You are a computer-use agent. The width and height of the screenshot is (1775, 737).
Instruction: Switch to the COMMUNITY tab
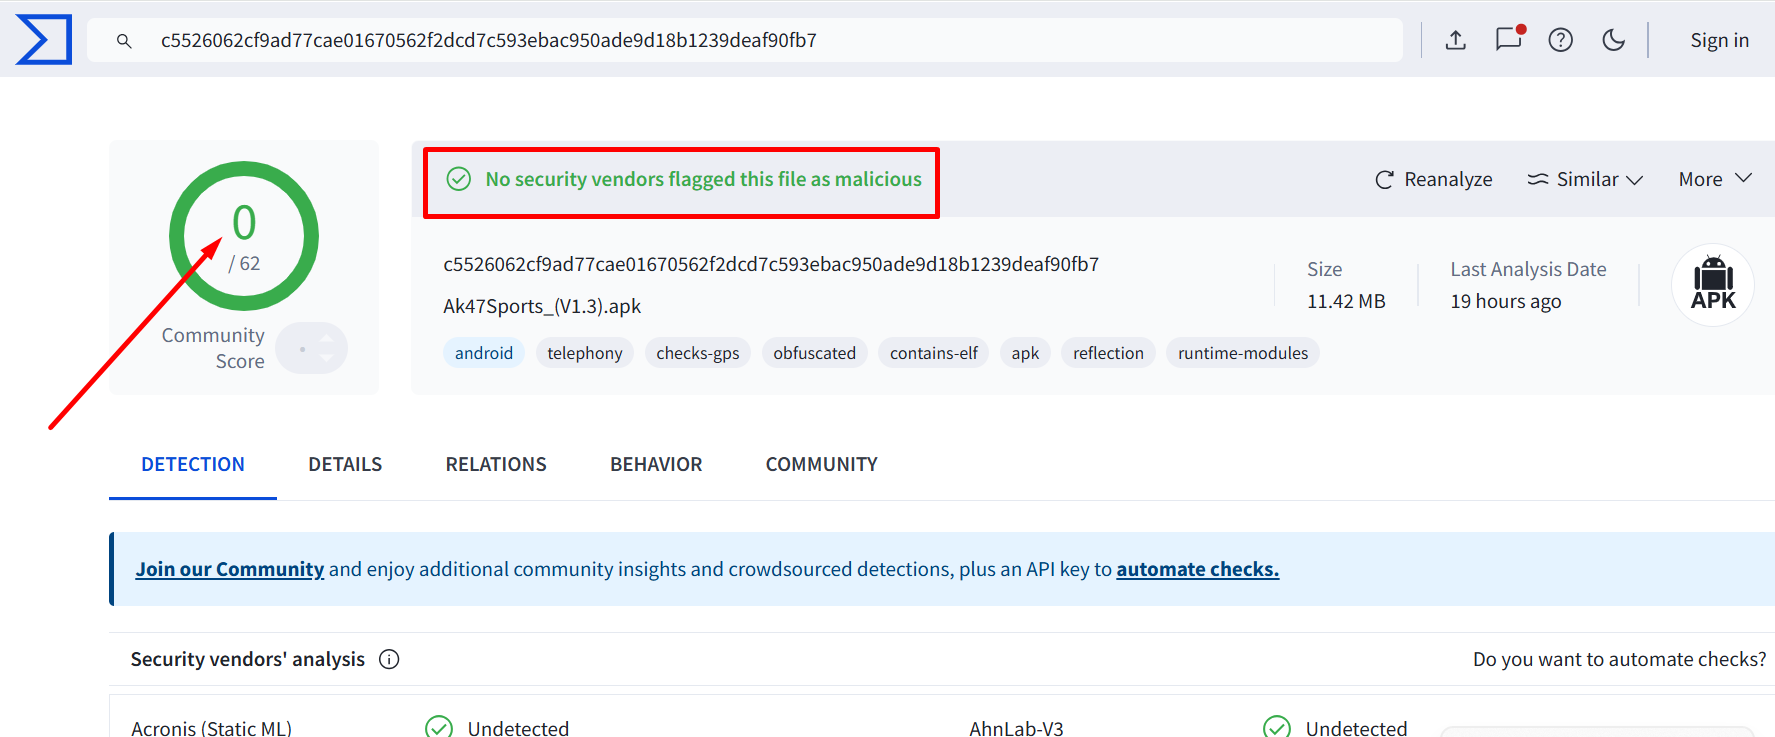[x=822, y=464]
